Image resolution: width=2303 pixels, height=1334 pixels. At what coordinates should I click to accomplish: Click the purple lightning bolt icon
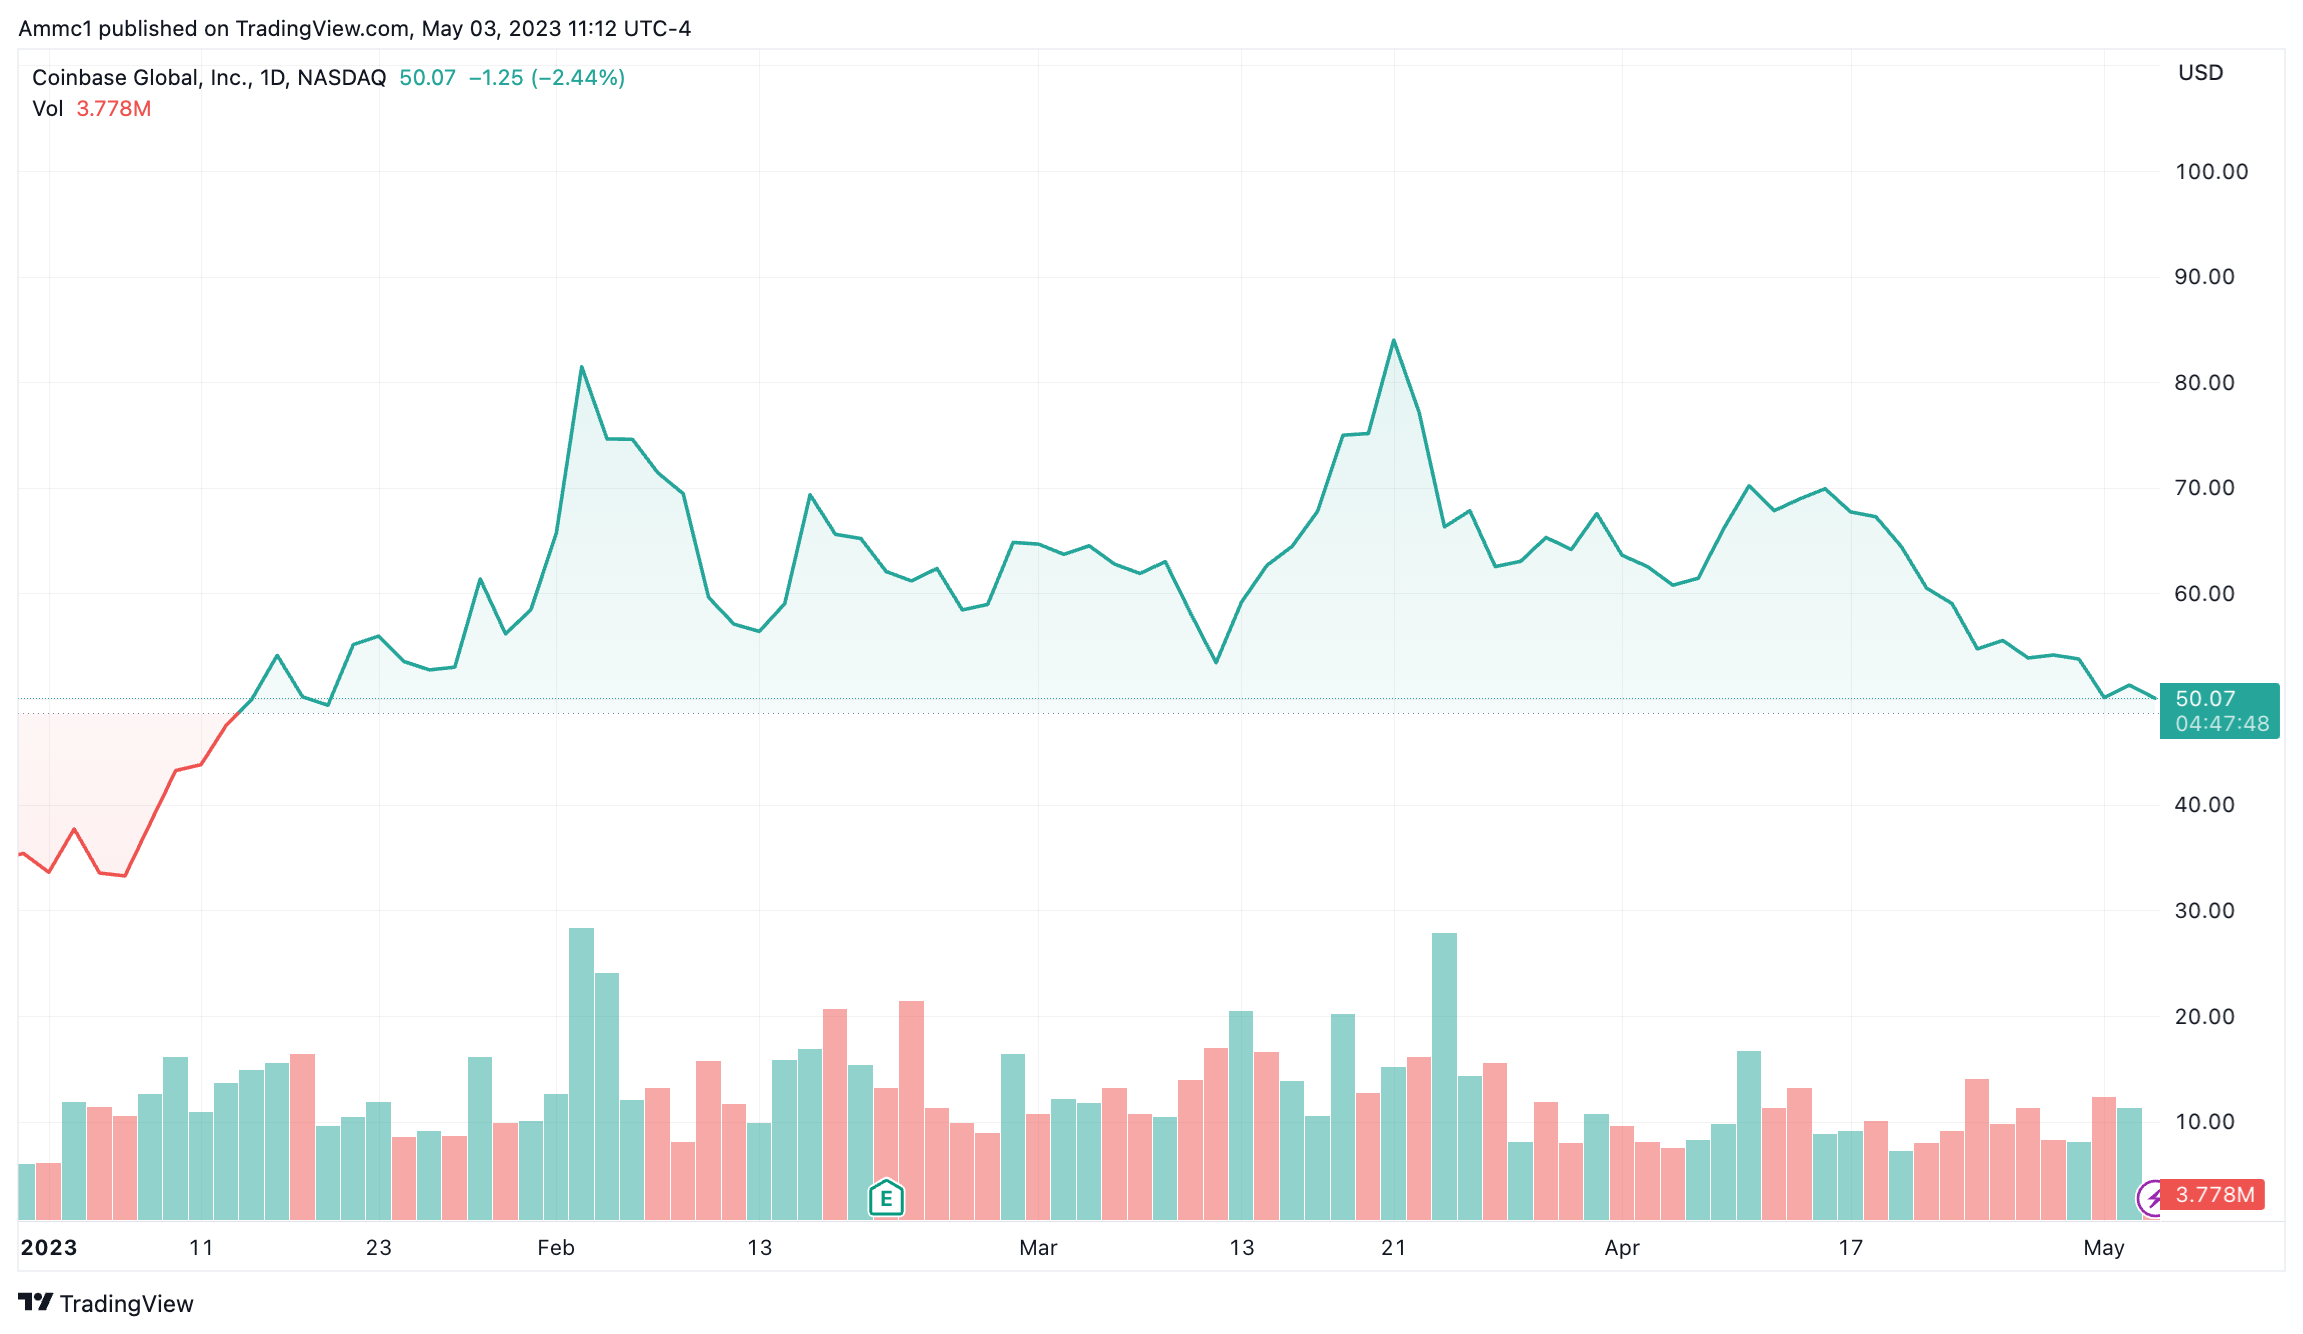2149,1196
